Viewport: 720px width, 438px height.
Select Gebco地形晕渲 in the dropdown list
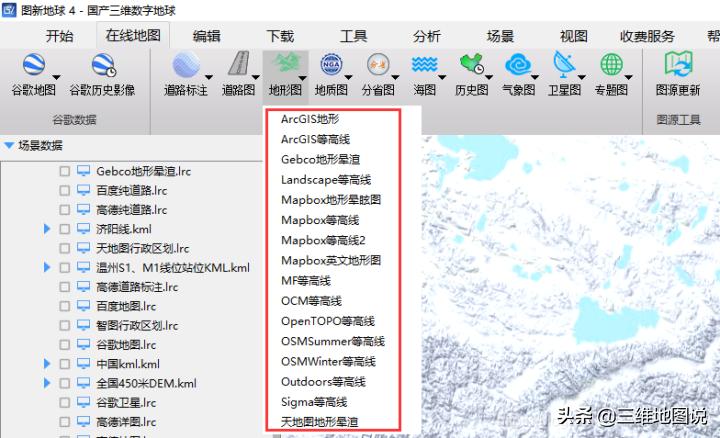pyautogui.click(x=321, y=160)
